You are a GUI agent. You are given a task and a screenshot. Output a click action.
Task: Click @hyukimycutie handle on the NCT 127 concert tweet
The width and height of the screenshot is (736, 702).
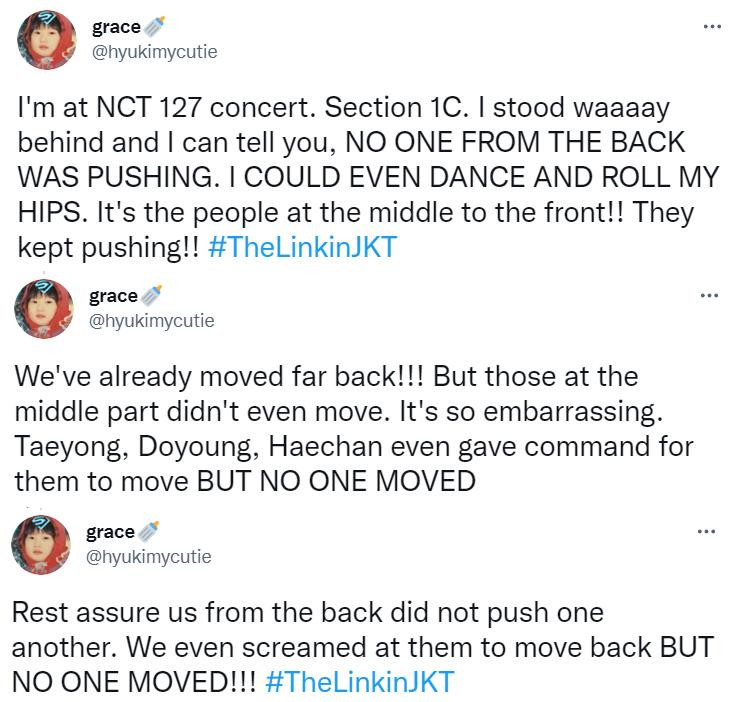pyautogui.click(x=154, y=51)
